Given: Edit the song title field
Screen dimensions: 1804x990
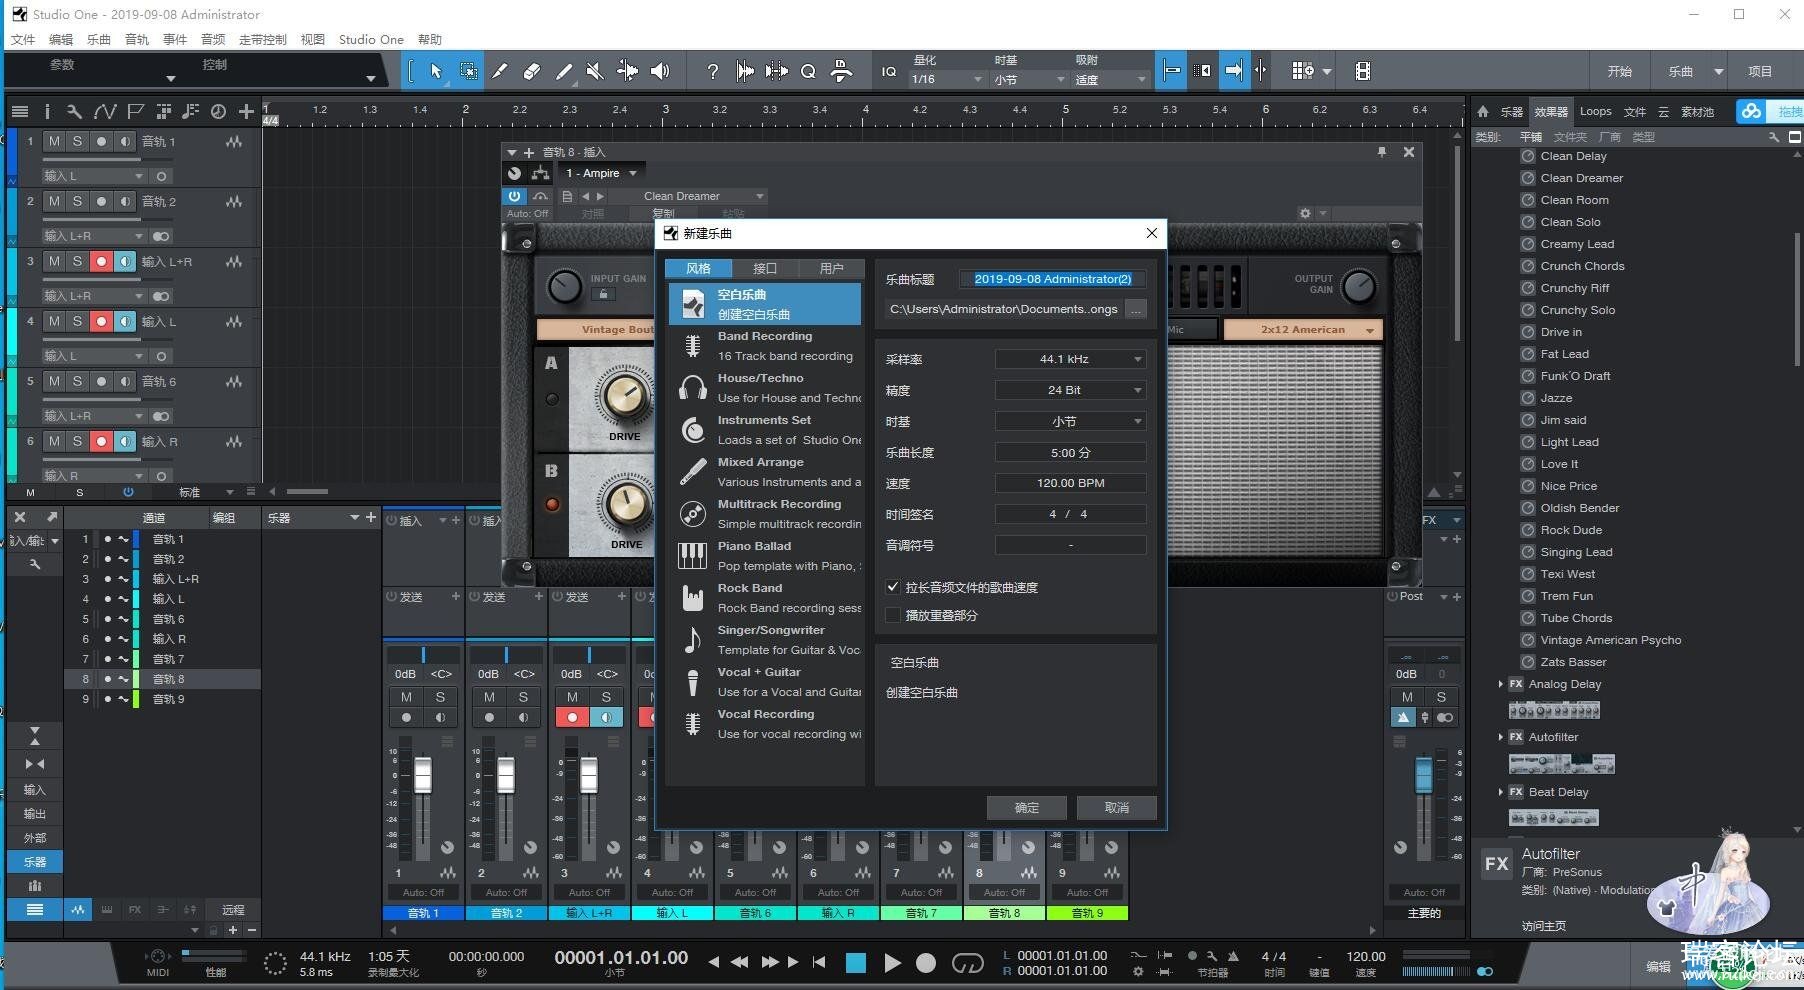Looking at the screenshot, I should tap(1053, 279).
